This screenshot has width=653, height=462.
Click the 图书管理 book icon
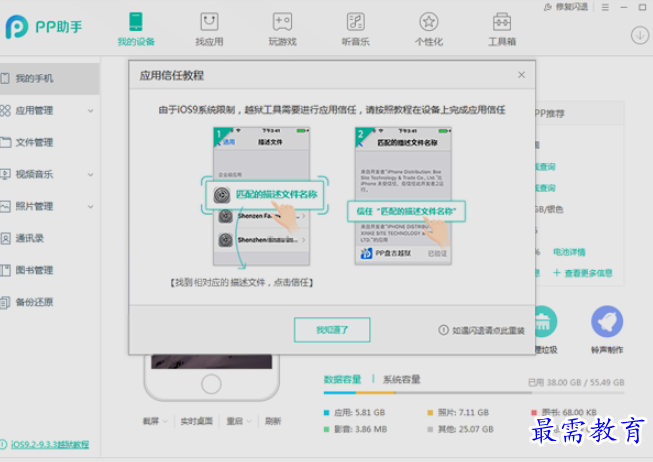[5, 270]
